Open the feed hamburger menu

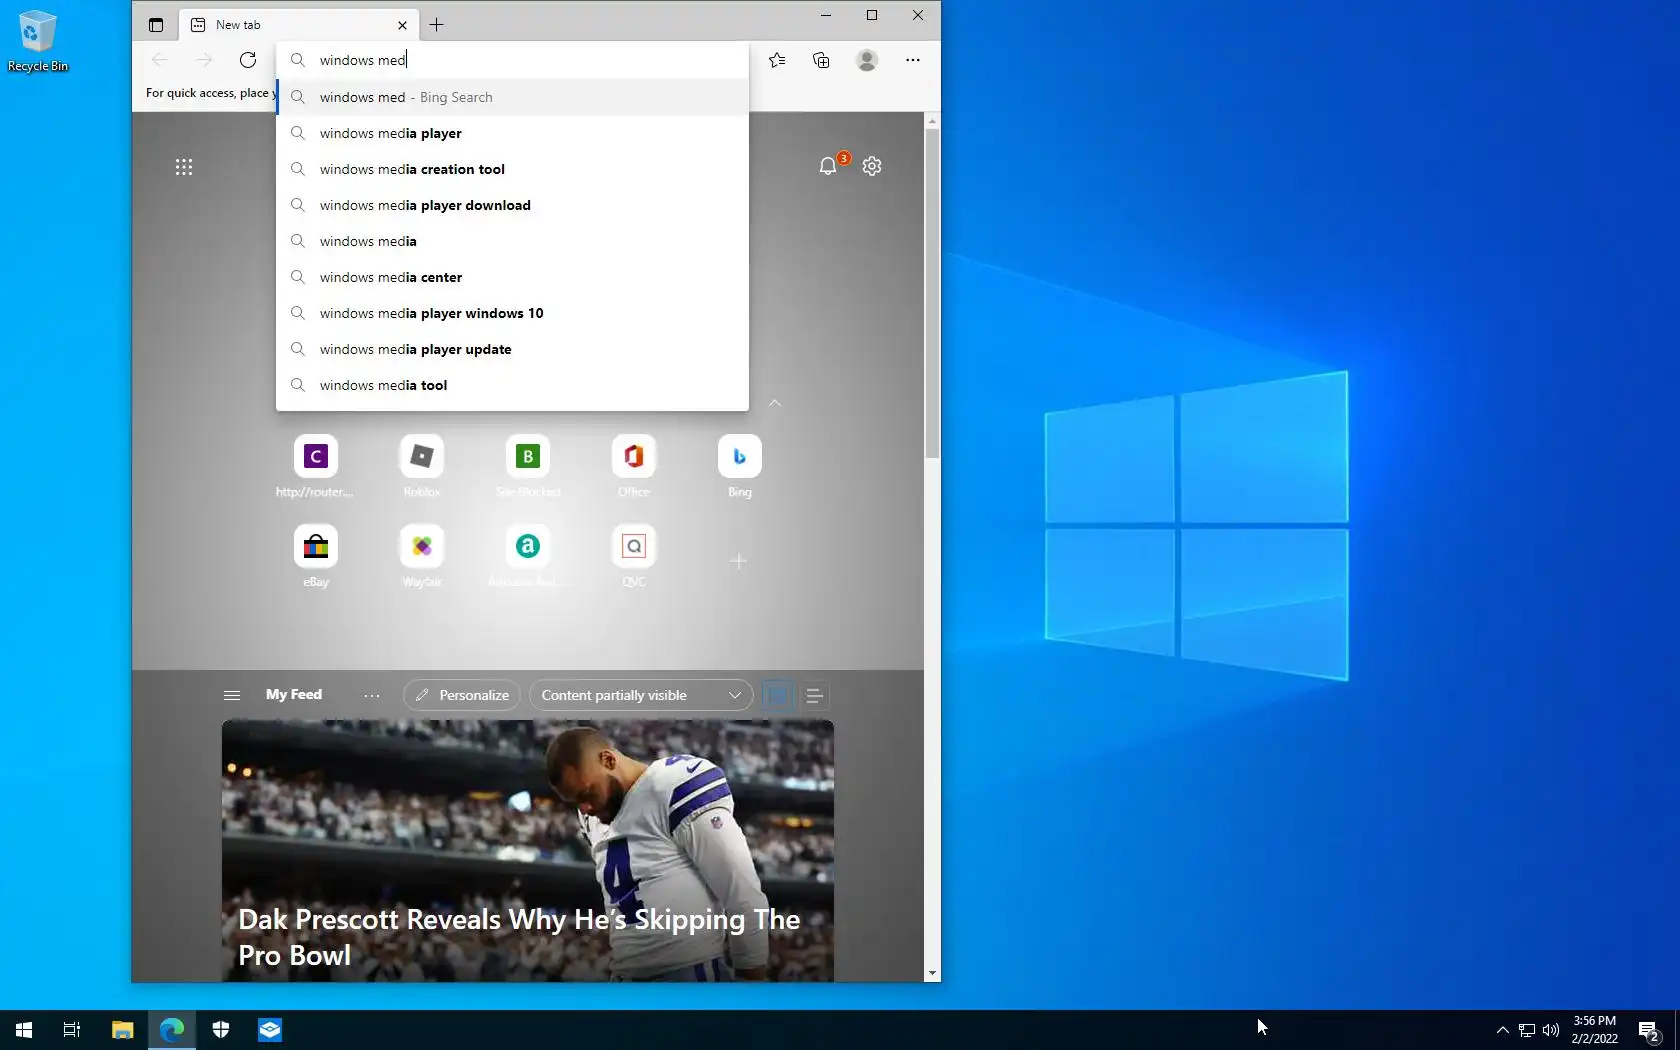pos(232,695)
